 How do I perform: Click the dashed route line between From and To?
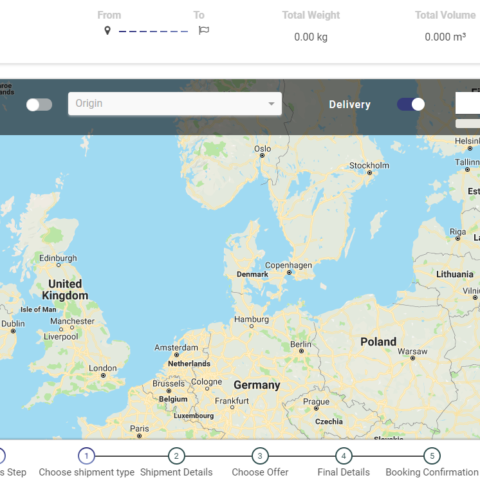153,31
